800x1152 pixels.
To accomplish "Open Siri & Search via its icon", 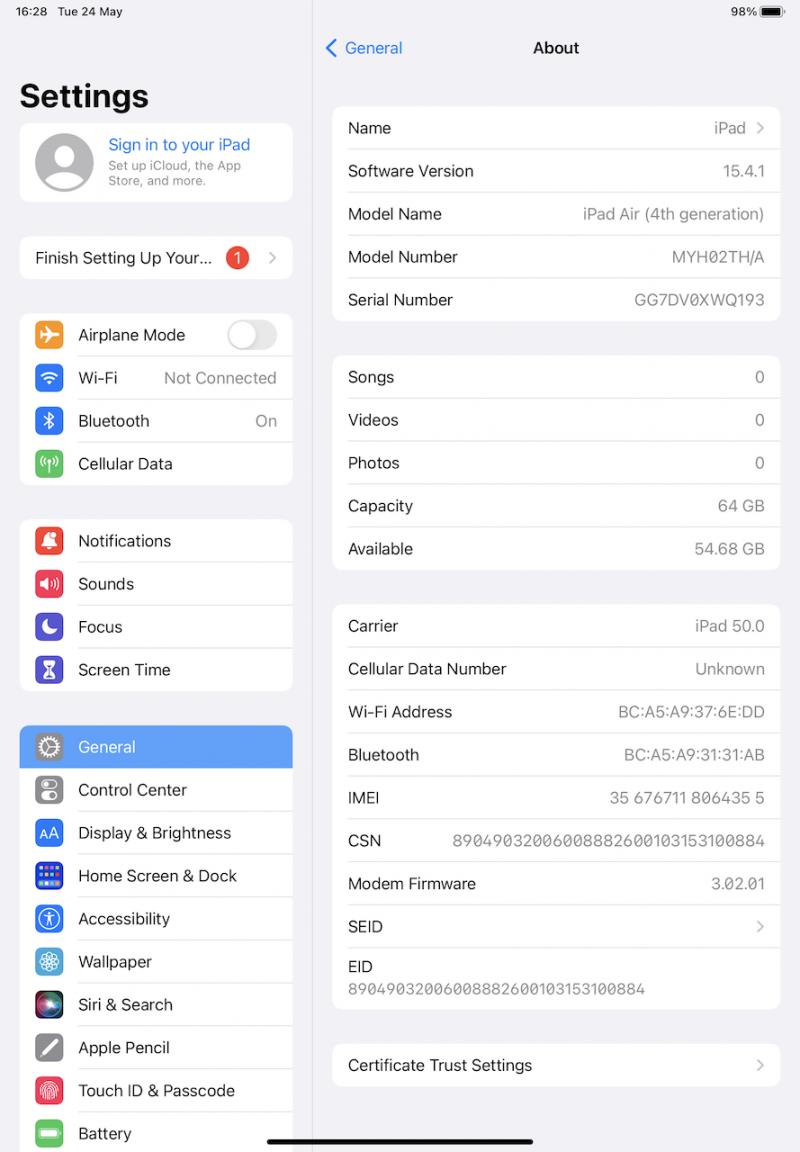I will tap(49, 1004).
